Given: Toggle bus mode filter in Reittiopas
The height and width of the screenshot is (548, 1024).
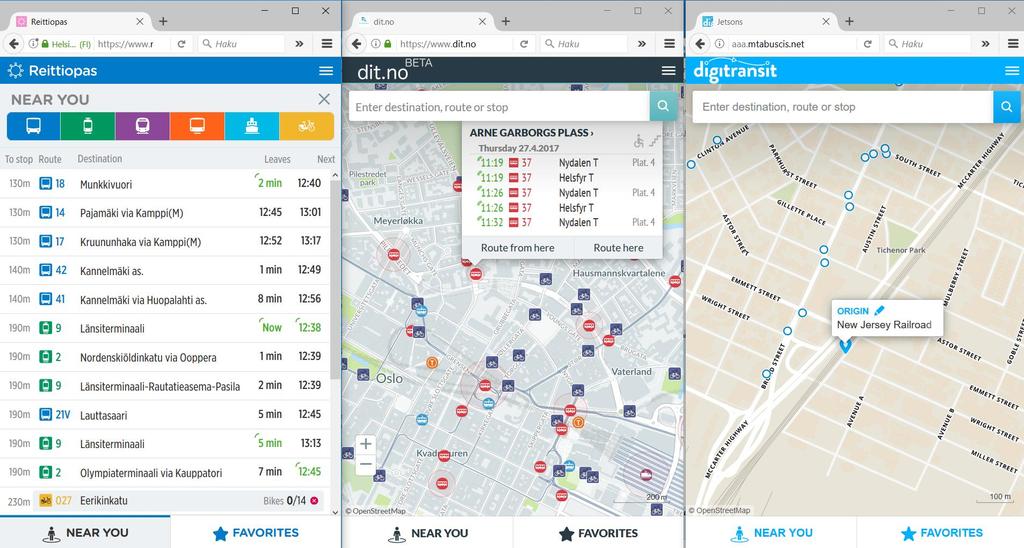Looking at the screenshot, I should pyautogui.click(x=33, y=126).
